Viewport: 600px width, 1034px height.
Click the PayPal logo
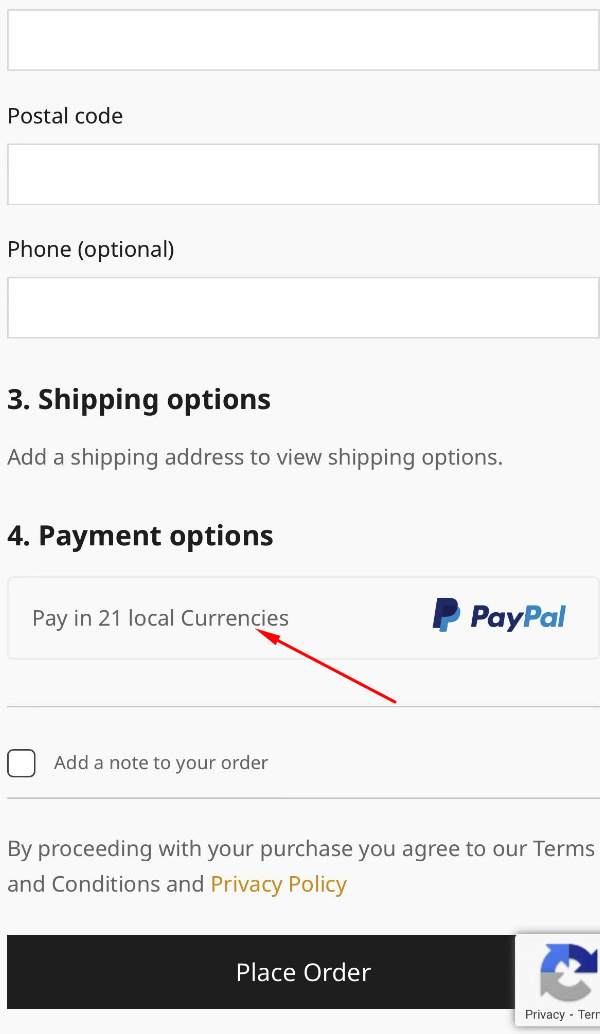click(499, 615)
